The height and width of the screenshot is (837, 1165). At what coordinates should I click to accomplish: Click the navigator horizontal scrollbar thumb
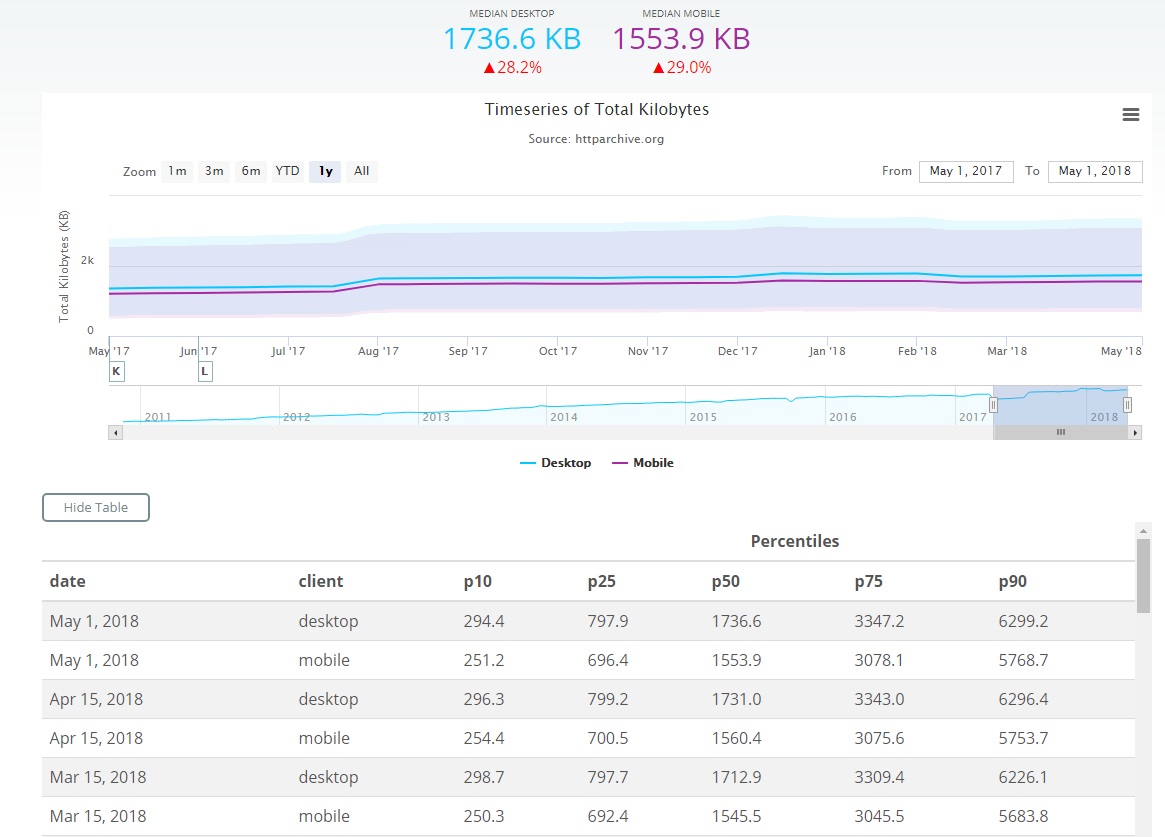coord(1060,433)
